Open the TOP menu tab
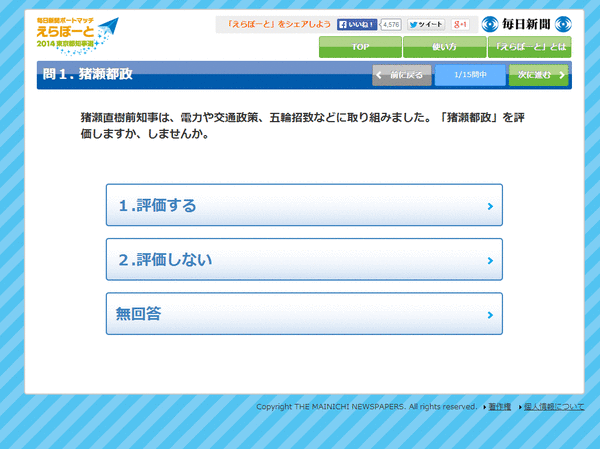This screenshot has width=600, height=449. (x=360, y=47)
